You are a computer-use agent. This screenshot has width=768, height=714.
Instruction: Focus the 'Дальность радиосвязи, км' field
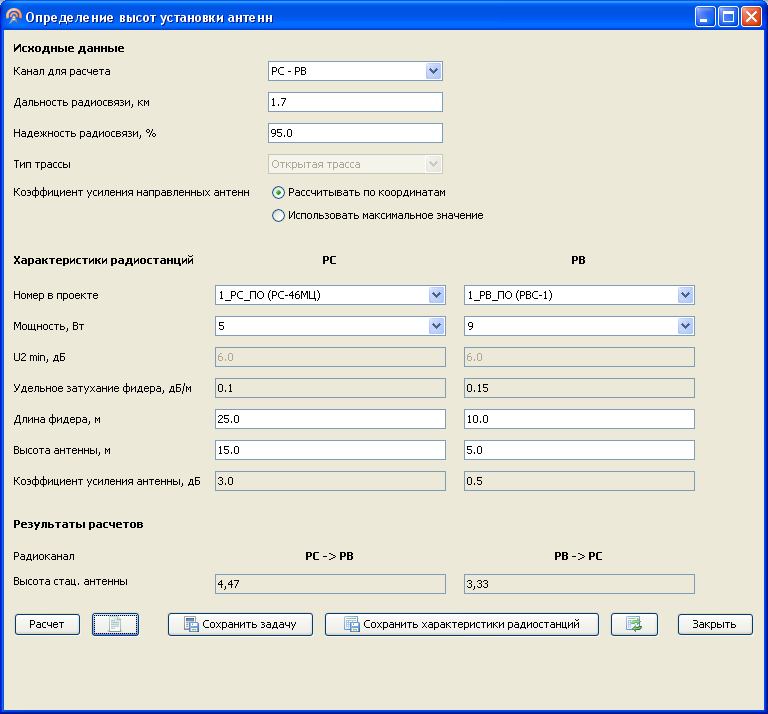click(355, 102)
